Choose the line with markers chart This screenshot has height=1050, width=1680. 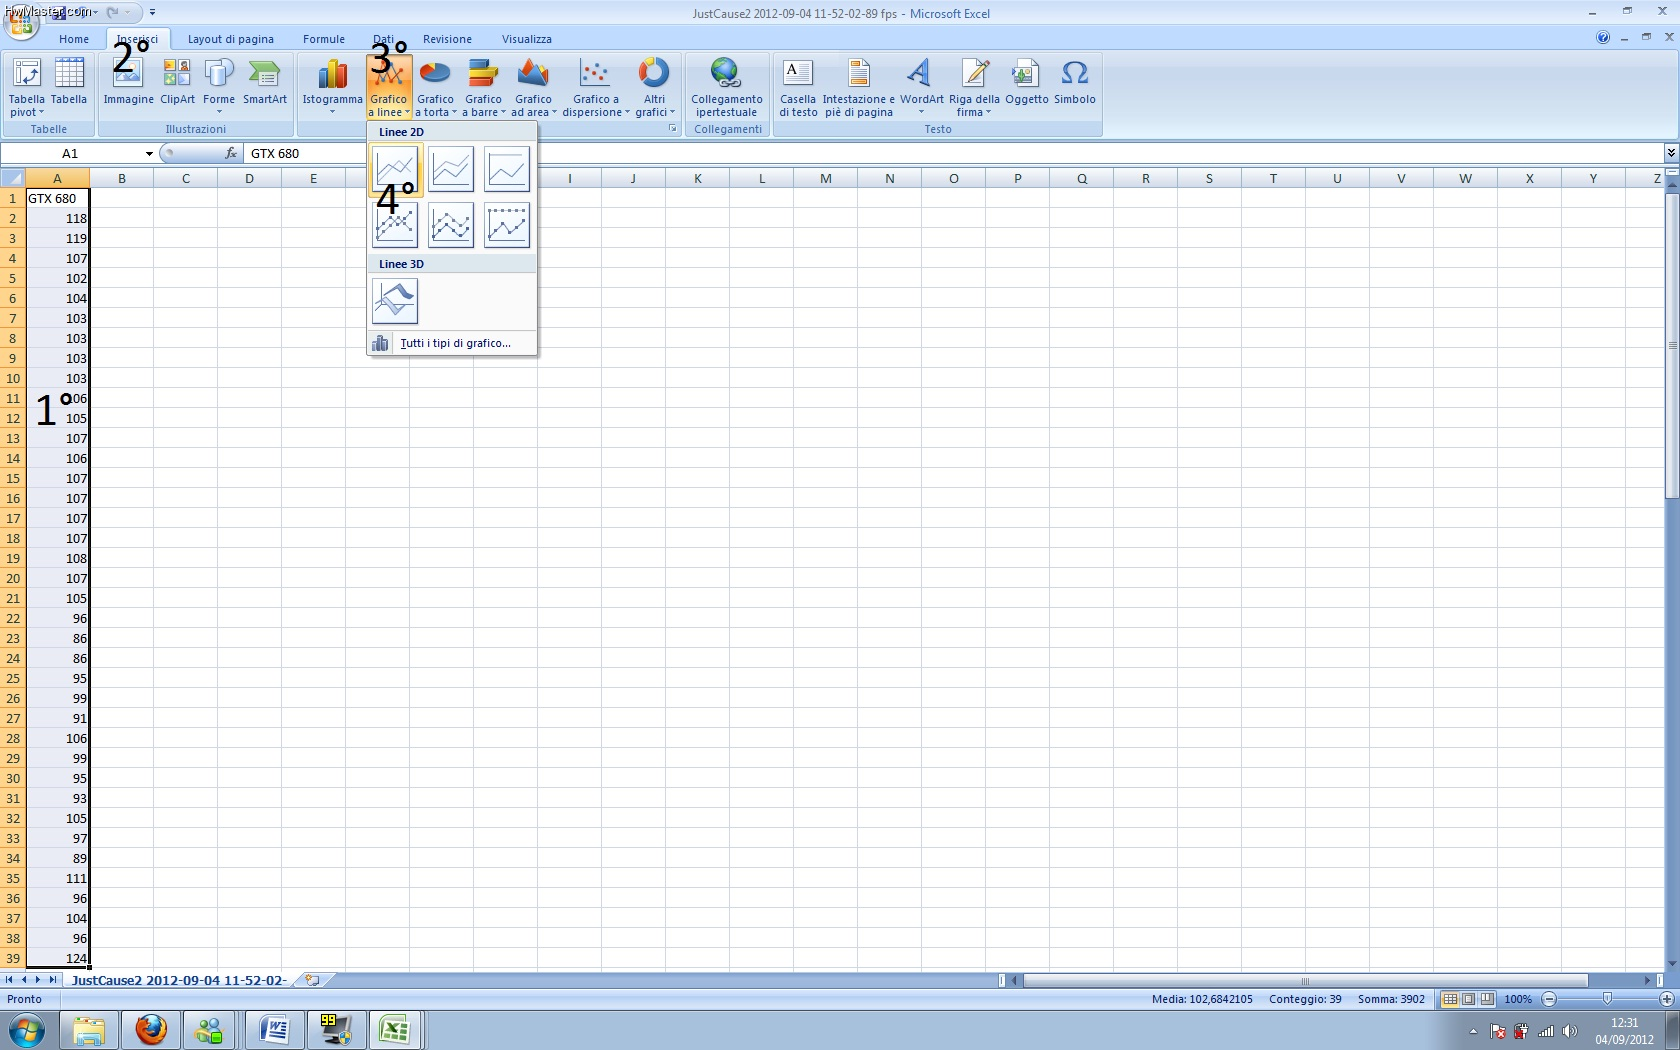point(395,225)
